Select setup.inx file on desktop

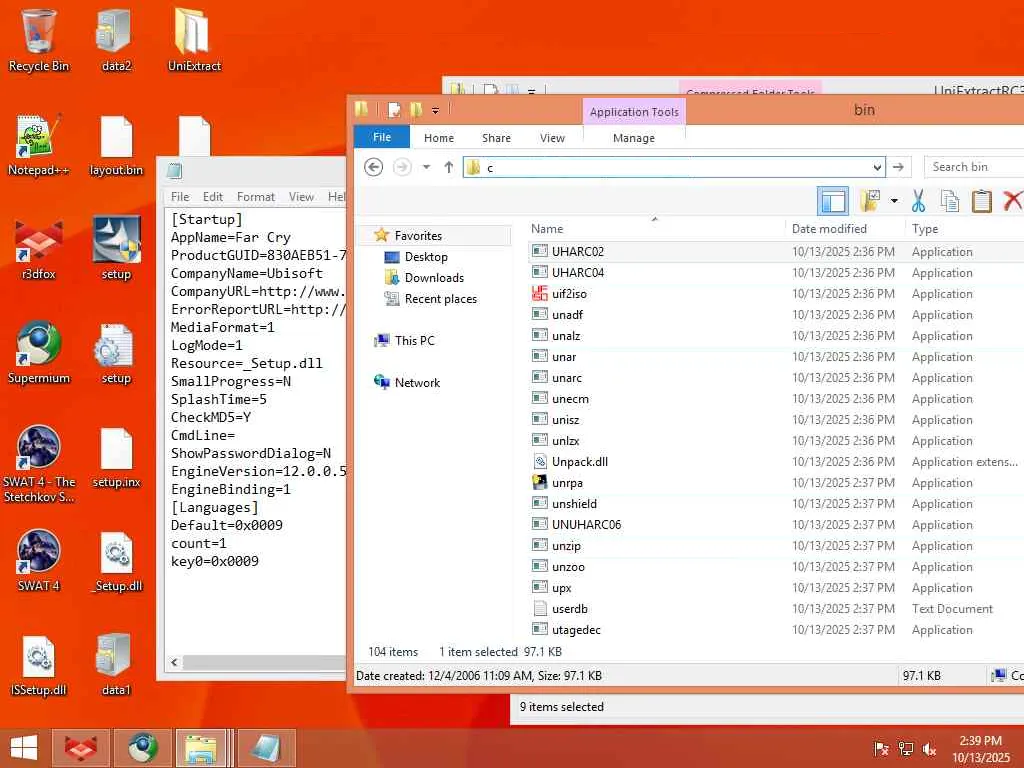116,457
